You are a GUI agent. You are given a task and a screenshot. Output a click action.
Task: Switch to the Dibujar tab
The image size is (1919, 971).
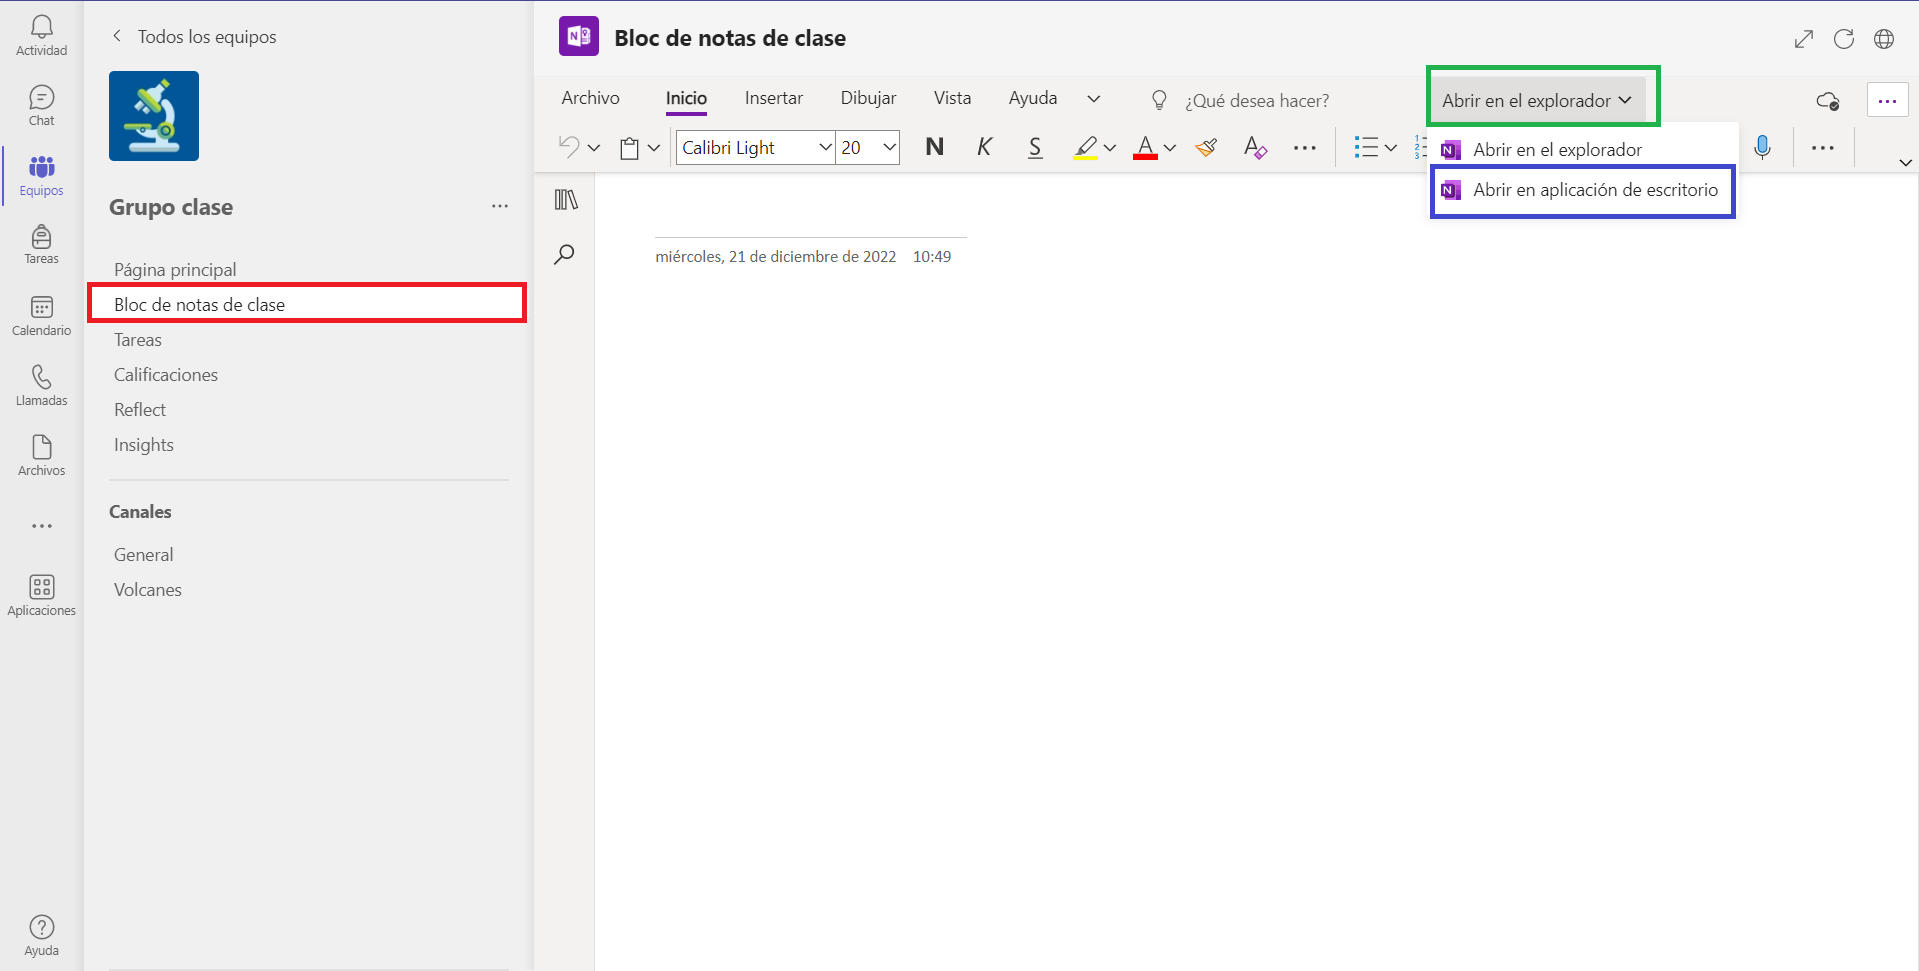[868, 98]
